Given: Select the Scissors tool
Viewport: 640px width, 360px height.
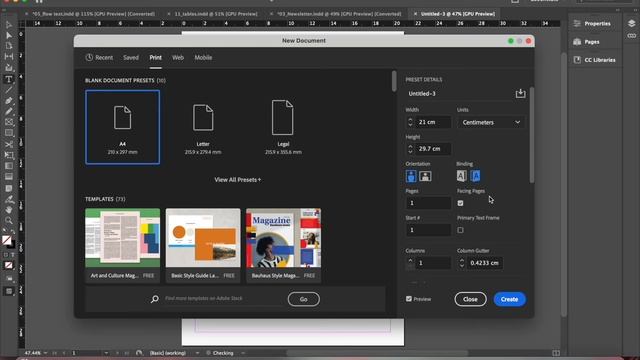Looking at the screenshot, I should (x=9, y=144).
